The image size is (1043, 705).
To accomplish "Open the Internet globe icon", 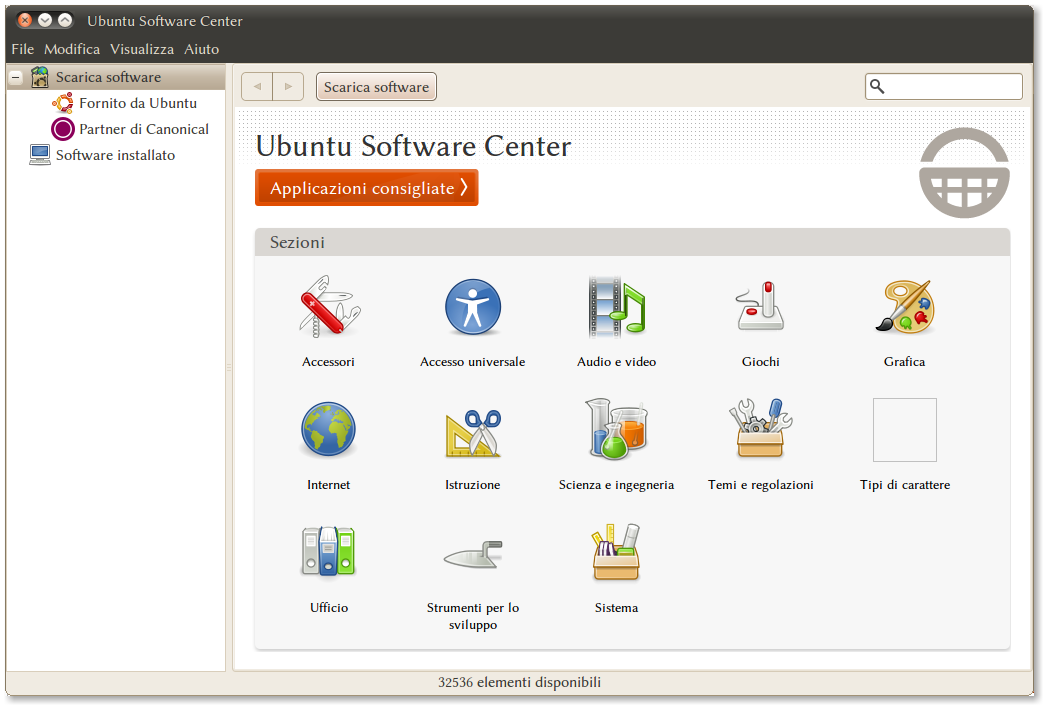I will tap(328, 430).
